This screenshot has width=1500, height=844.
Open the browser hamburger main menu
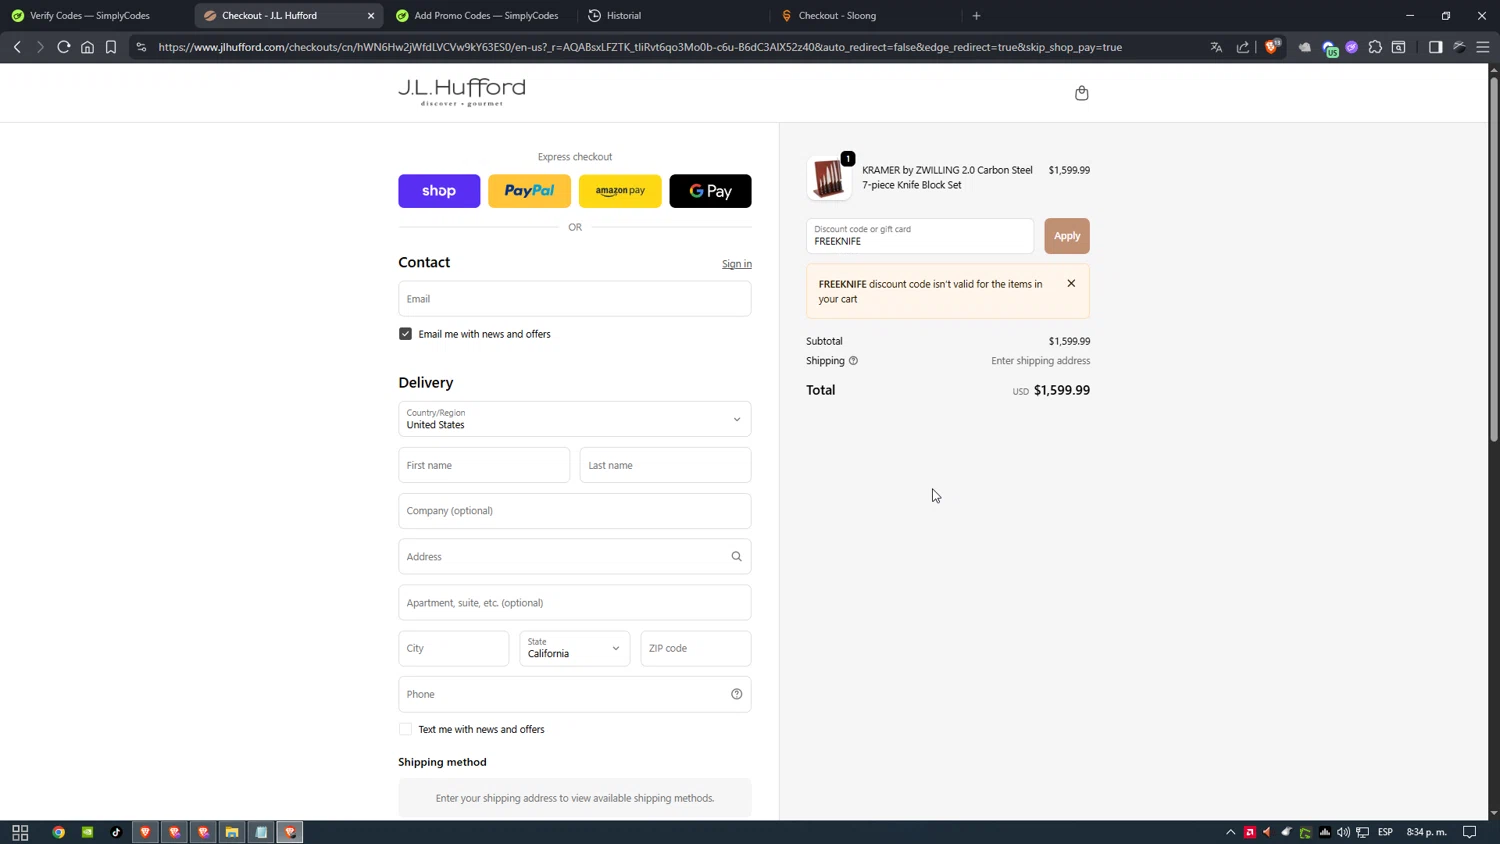click(x=1483, y=47)
